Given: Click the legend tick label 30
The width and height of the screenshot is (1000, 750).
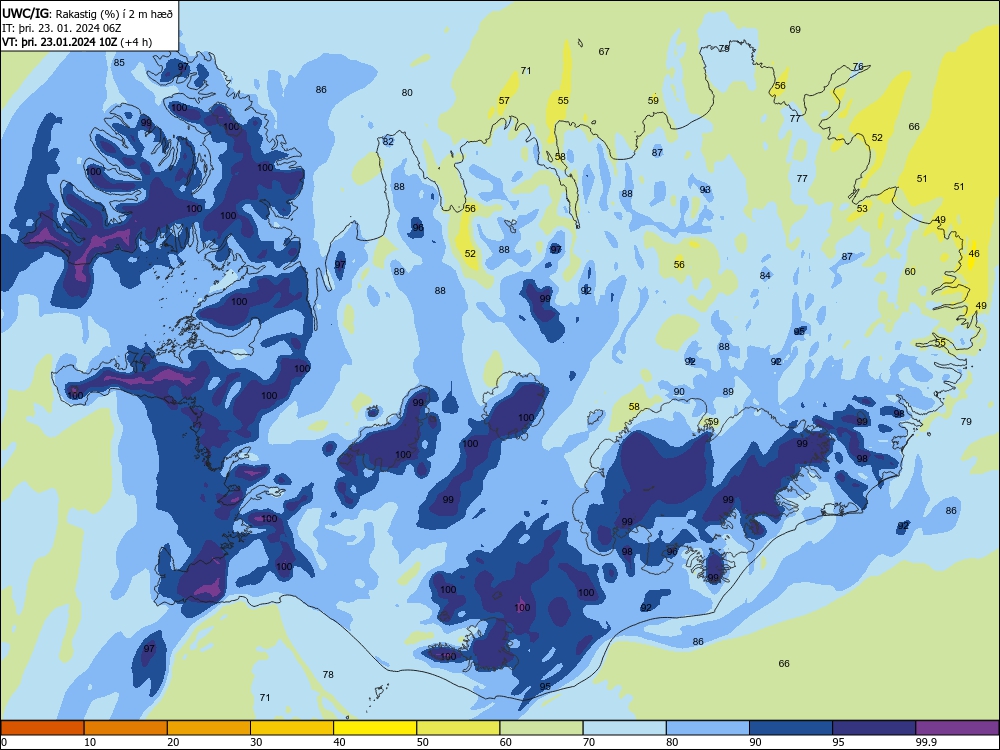Looking at the screenshot, I should (x=256, y=742).
